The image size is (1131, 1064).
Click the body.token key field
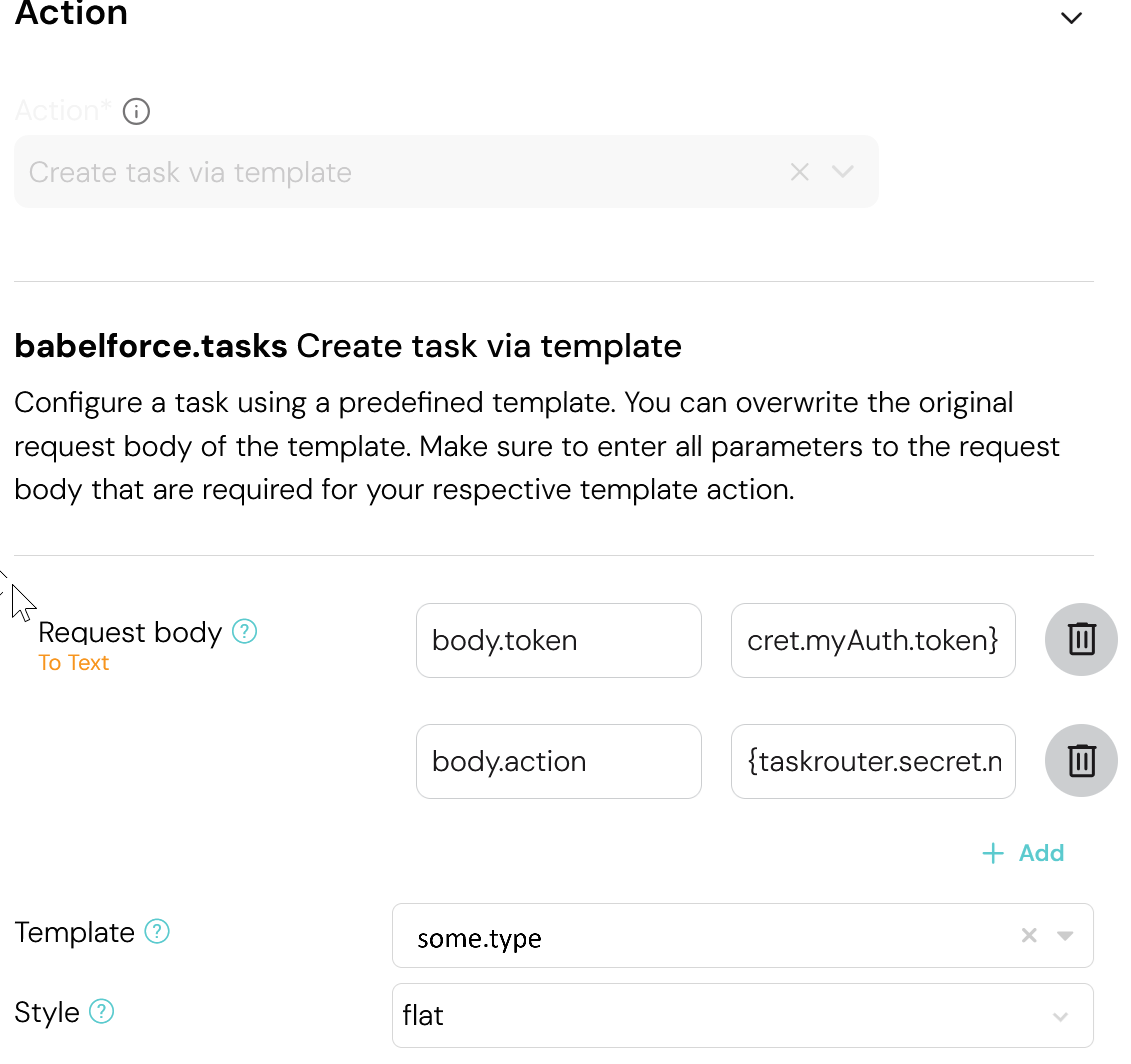click(558, 640)
